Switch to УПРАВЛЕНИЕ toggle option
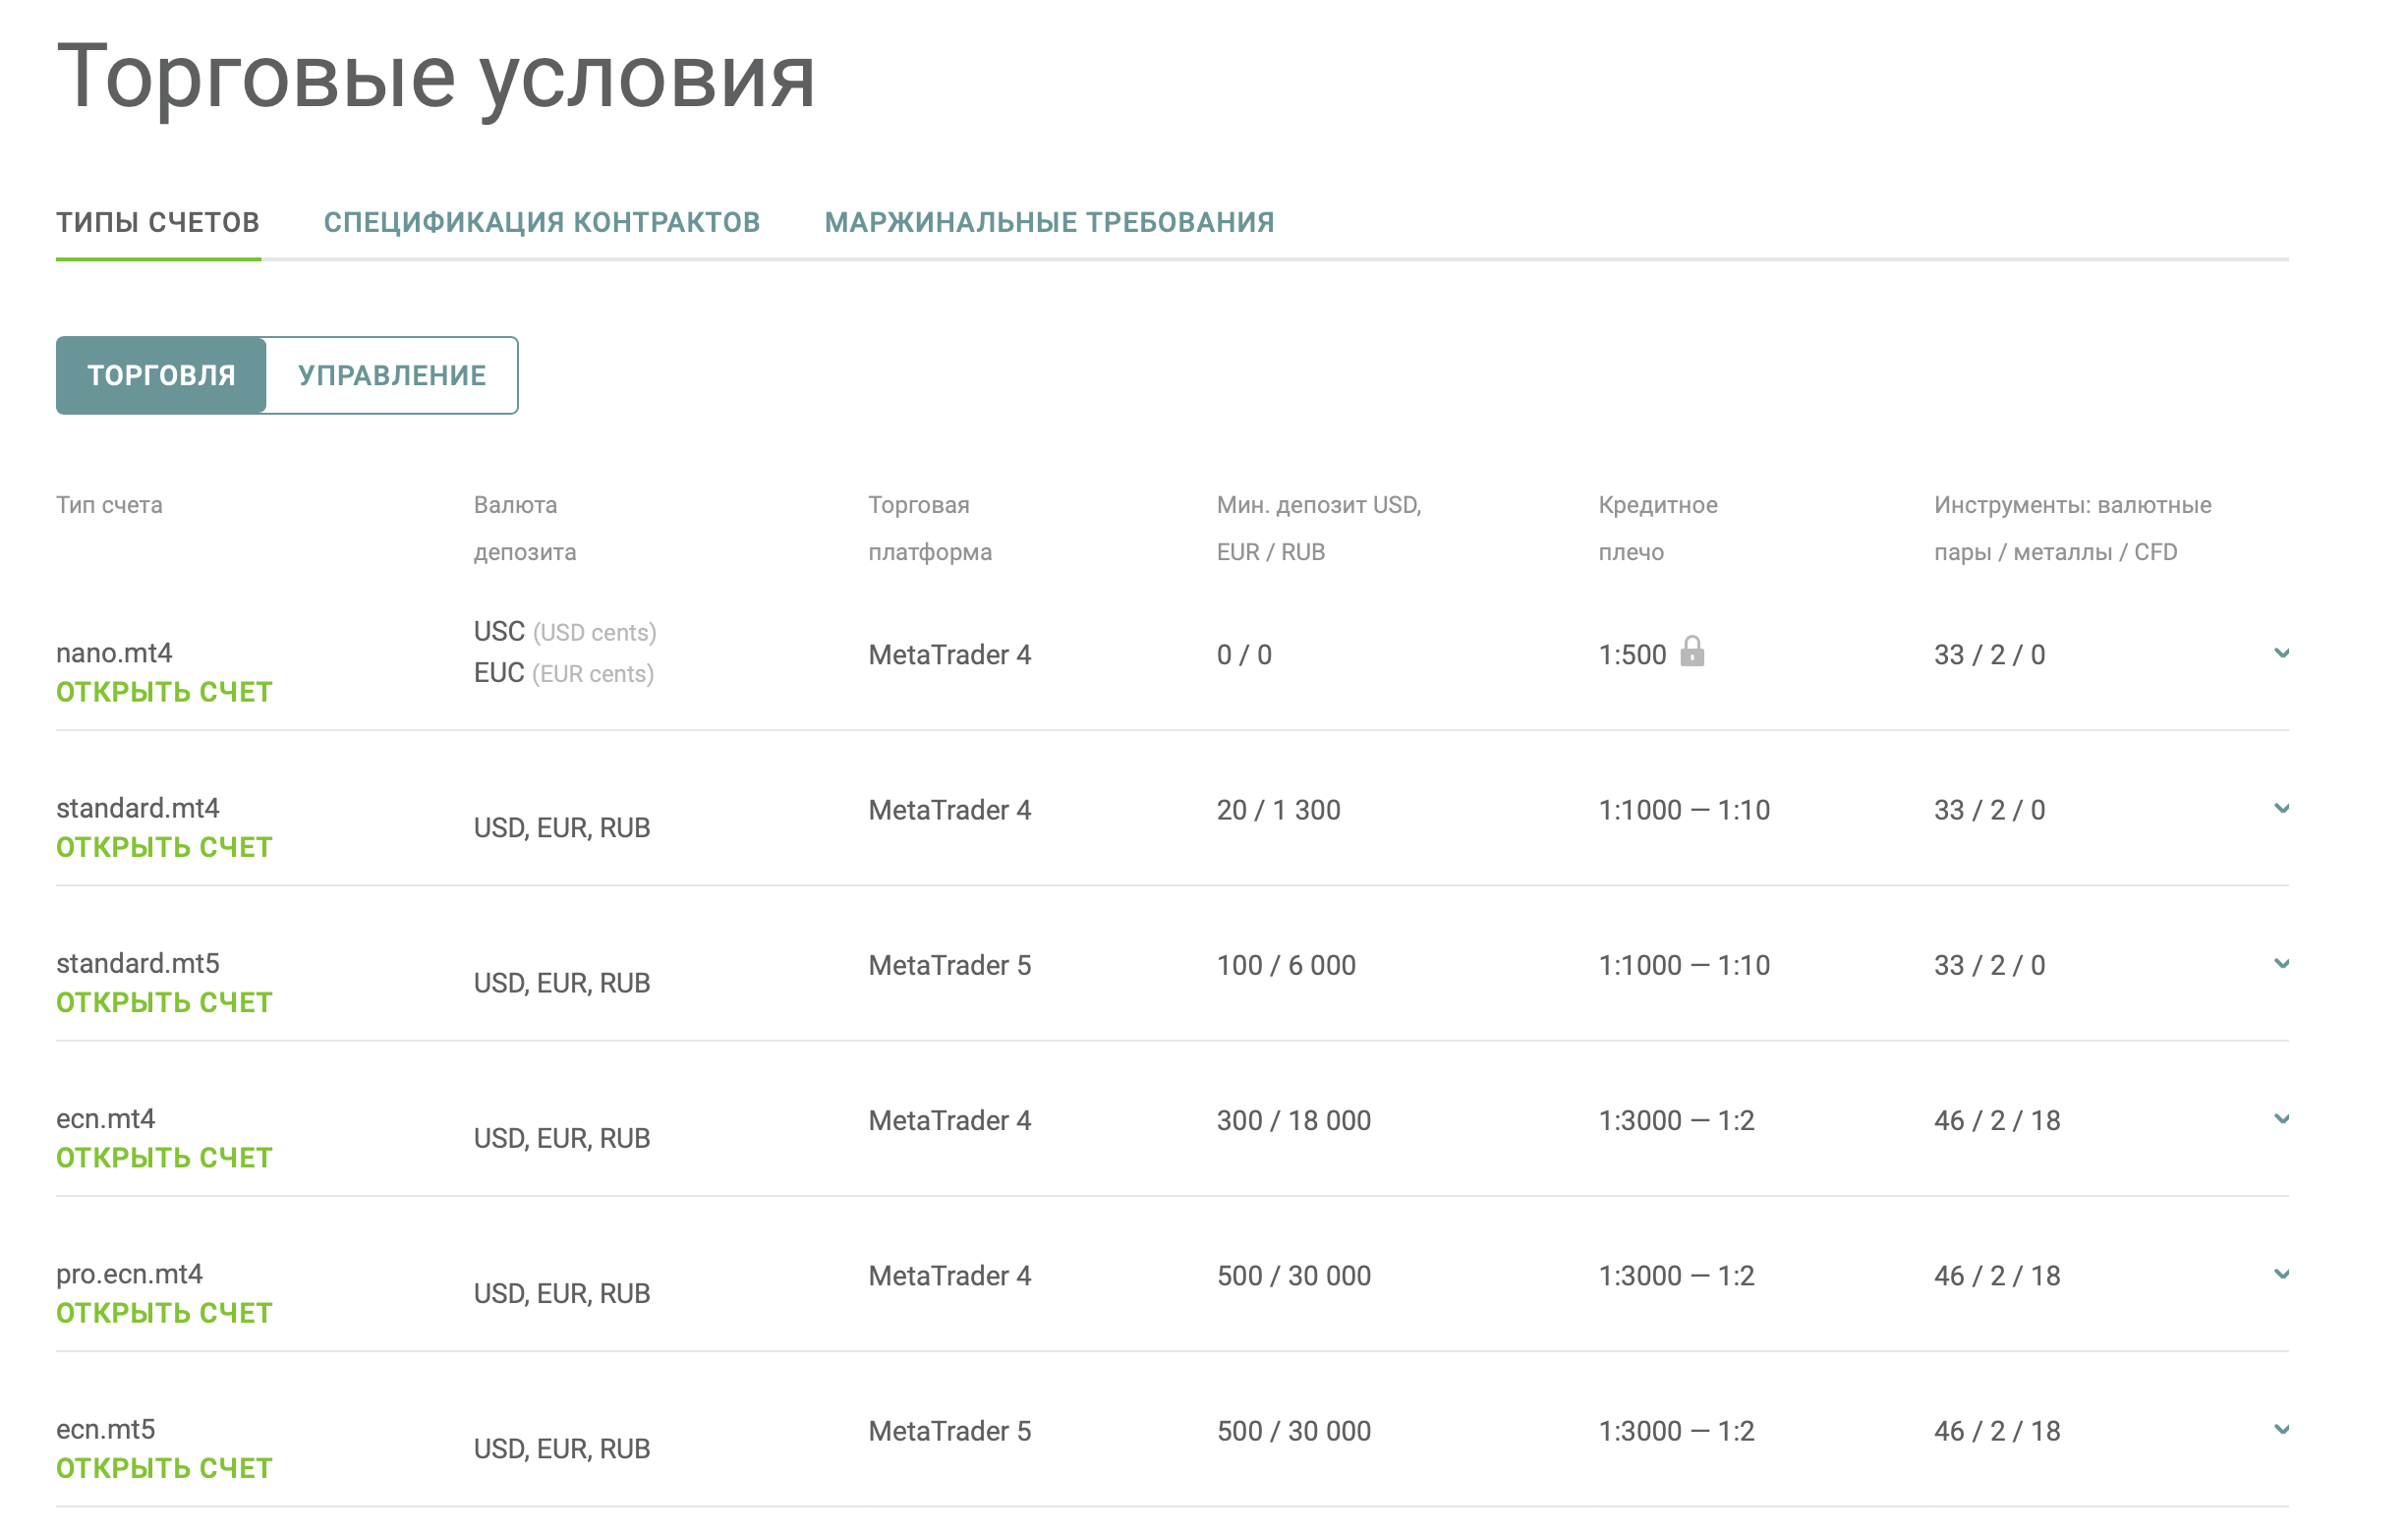The width and height of the screenshot is (2408, 1533). coord(392,375)
